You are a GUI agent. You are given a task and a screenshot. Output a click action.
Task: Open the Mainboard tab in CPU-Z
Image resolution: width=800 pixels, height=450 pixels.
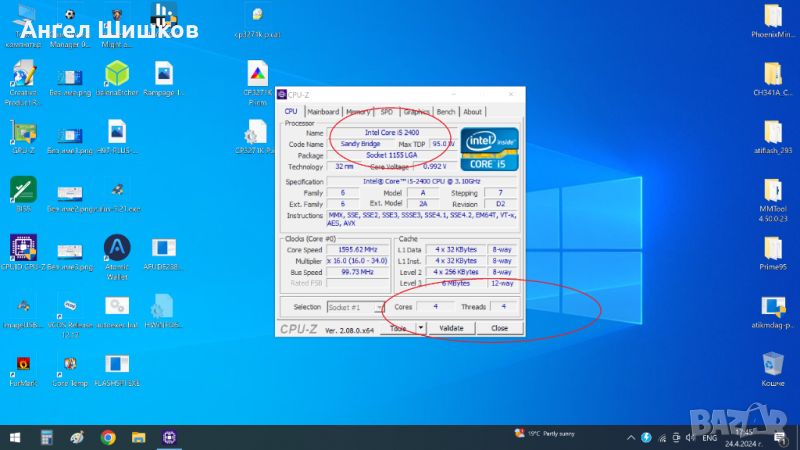323,112
